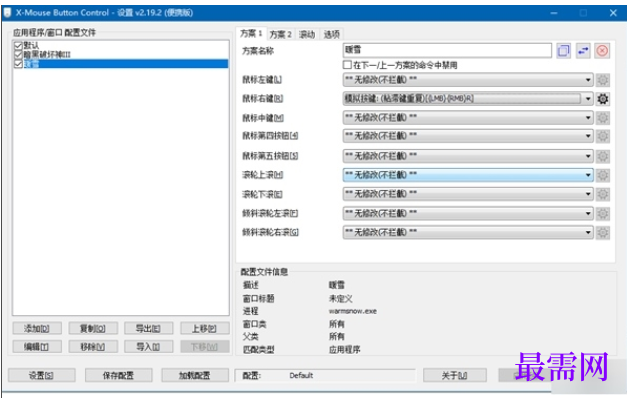Click the 未定义 window title value
Image resolution: width=627 pixels, height=398 pixels.
pos(341,298)
